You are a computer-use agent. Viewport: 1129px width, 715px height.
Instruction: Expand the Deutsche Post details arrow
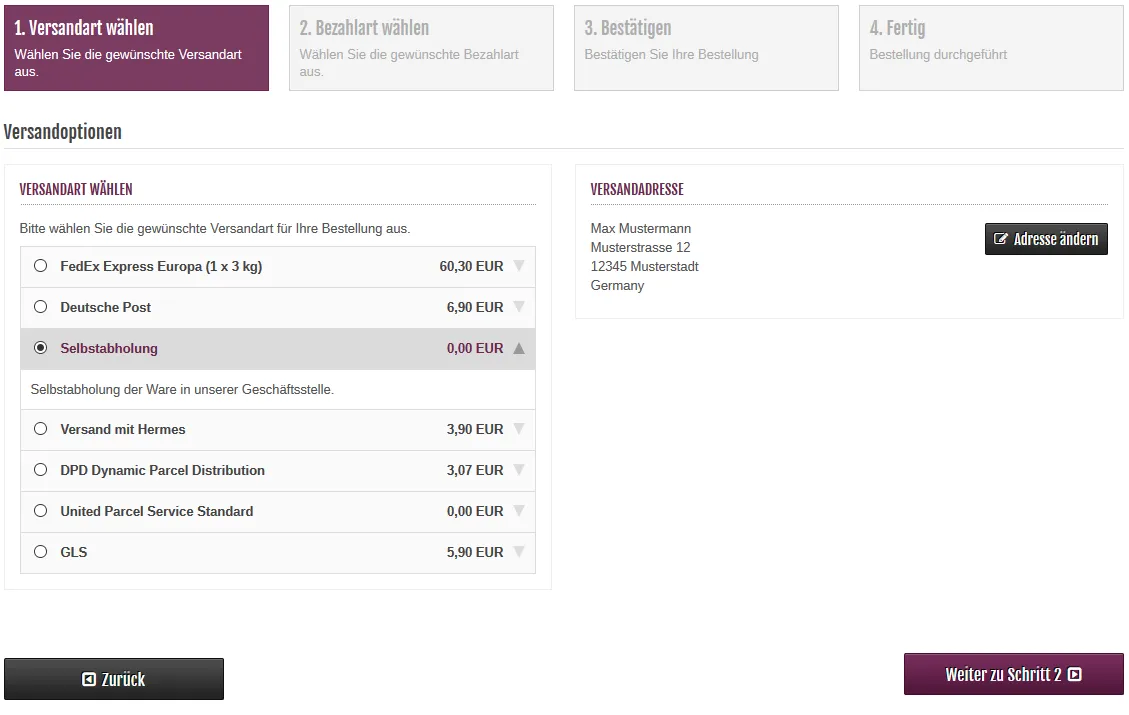coord(518,307)
